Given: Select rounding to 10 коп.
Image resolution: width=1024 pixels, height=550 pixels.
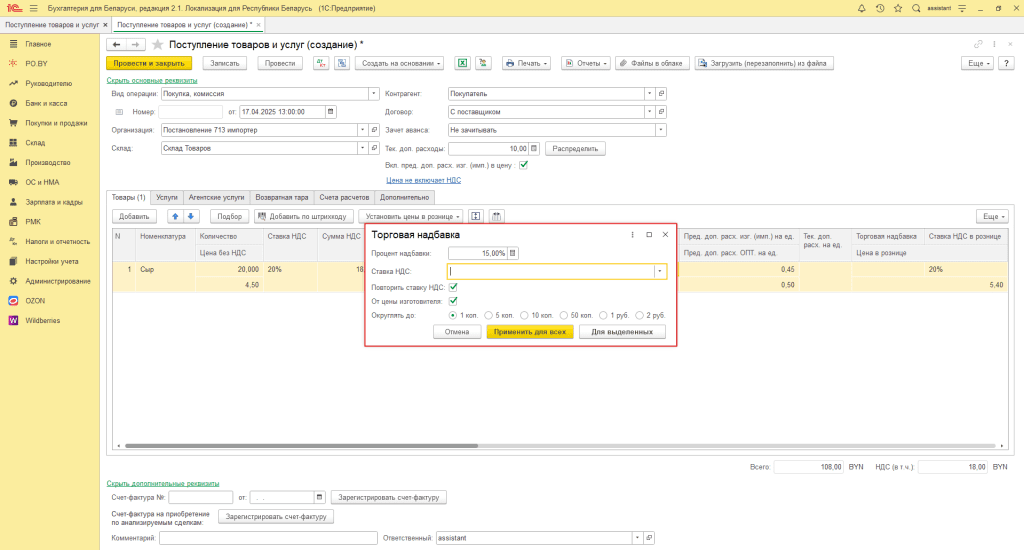Looking at the screenshot, I should click(x=524, y=315).
